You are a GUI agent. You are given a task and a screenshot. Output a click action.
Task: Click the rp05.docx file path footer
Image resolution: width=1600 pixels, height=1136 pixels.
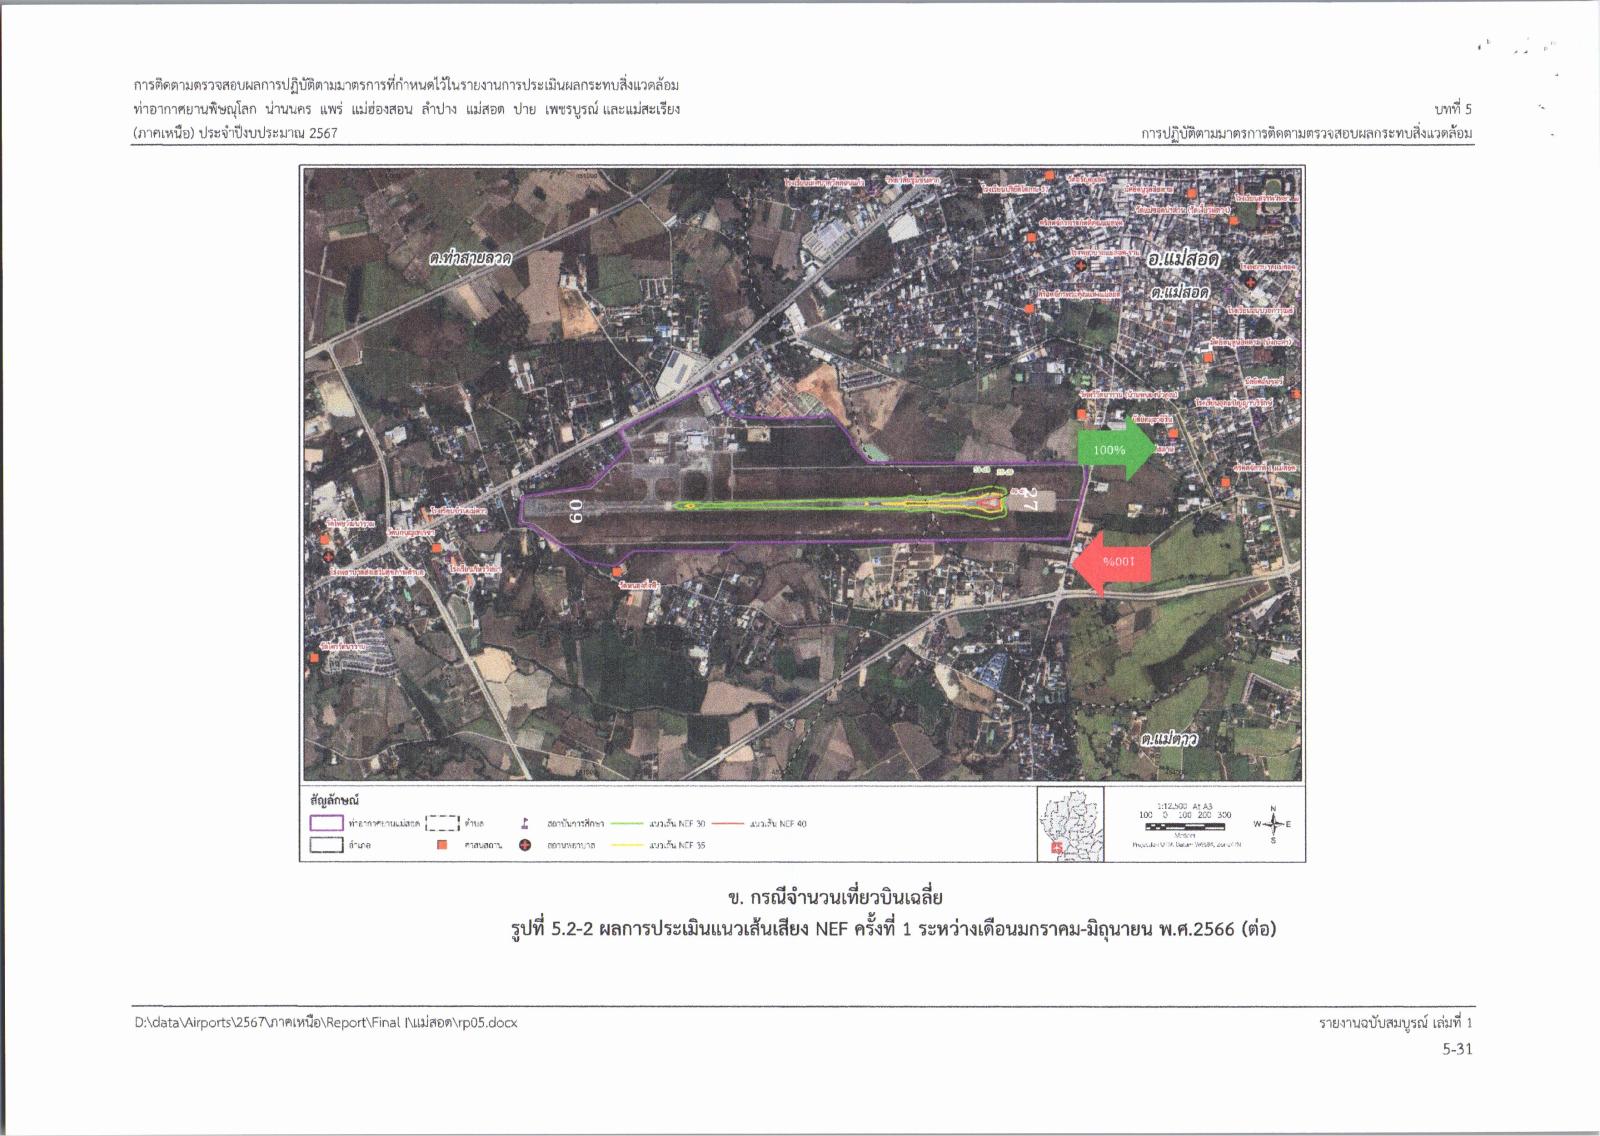coord(326,1023)
